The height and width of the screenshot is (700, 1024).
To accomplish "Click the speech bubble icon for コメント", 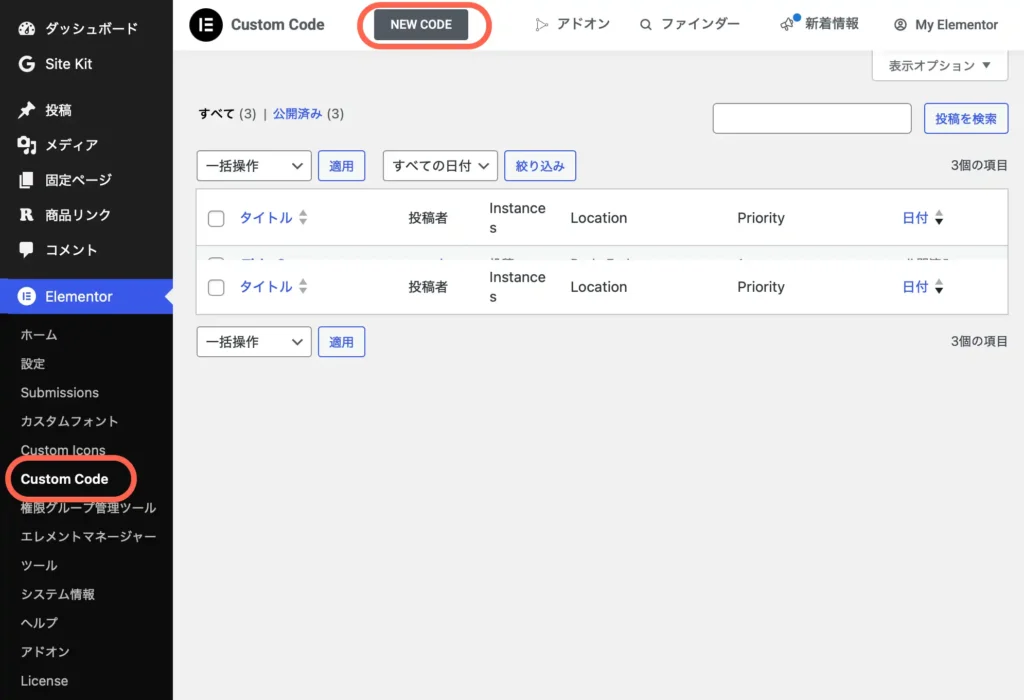I will click(27, 249).
